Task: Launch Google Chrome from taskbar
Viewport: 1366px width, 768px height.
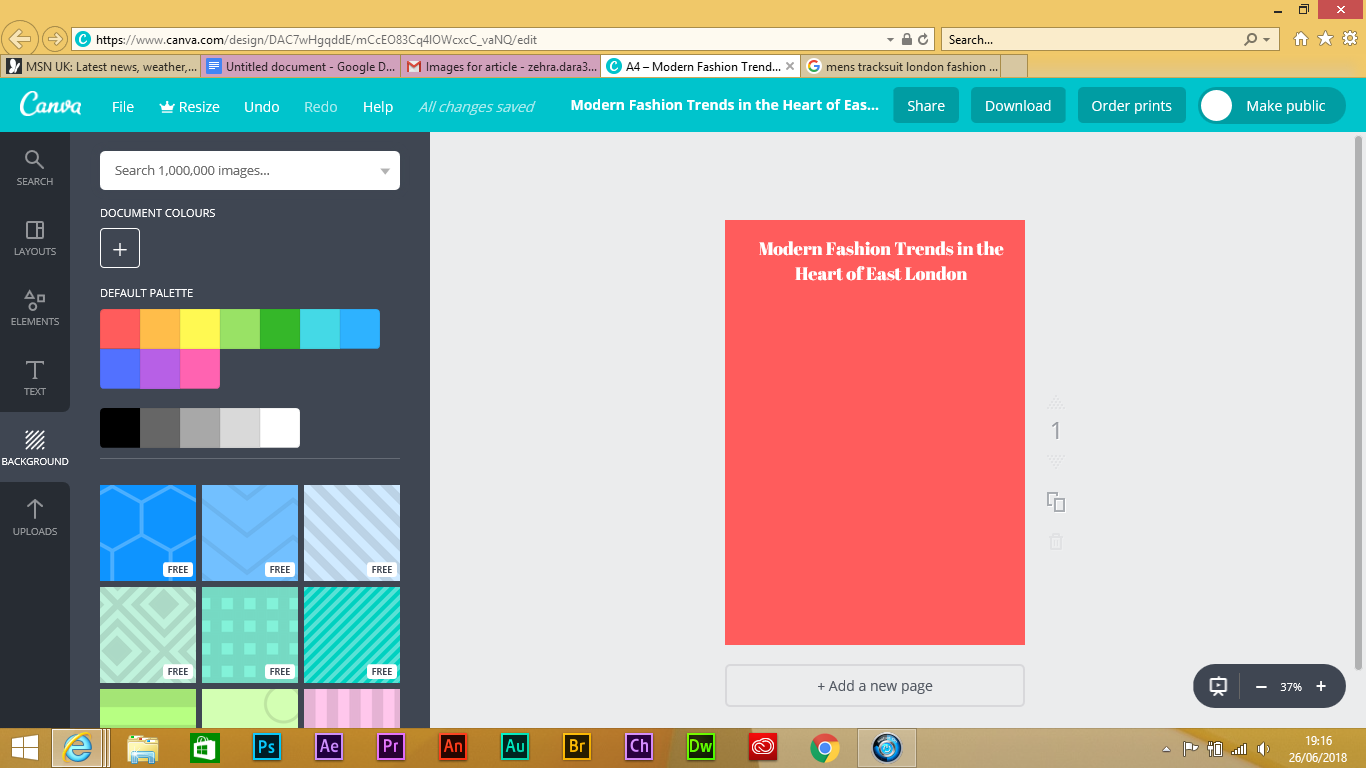Action: pos(824,746)
